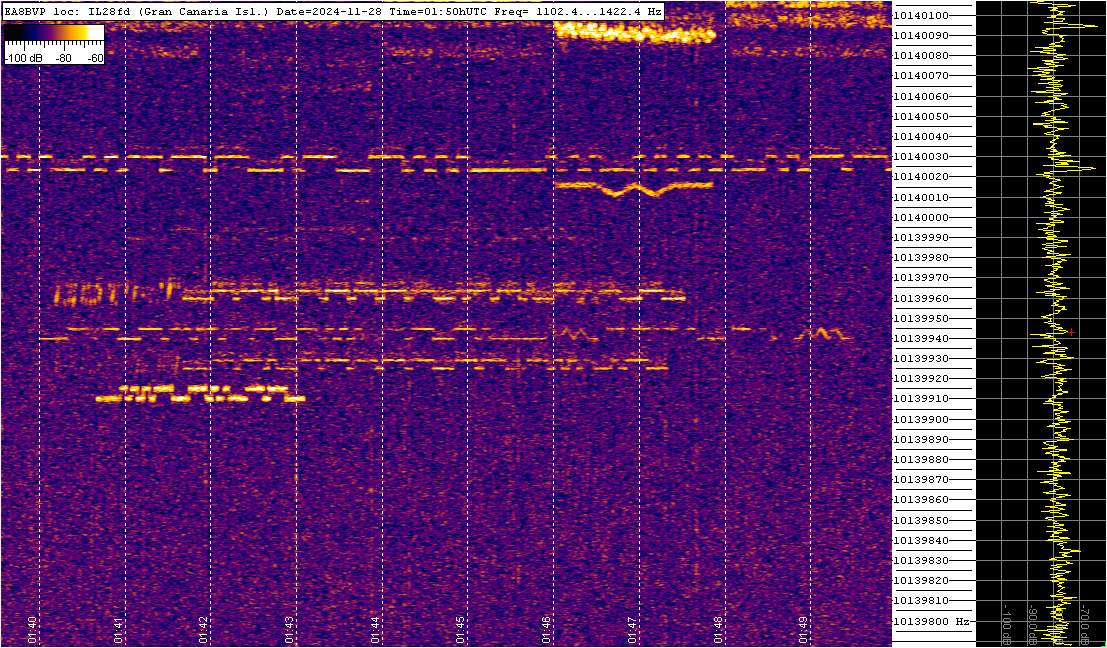Click the 10140050 frequency scale label
Screen dimensions: 1107x648
(x=921, y=116)
